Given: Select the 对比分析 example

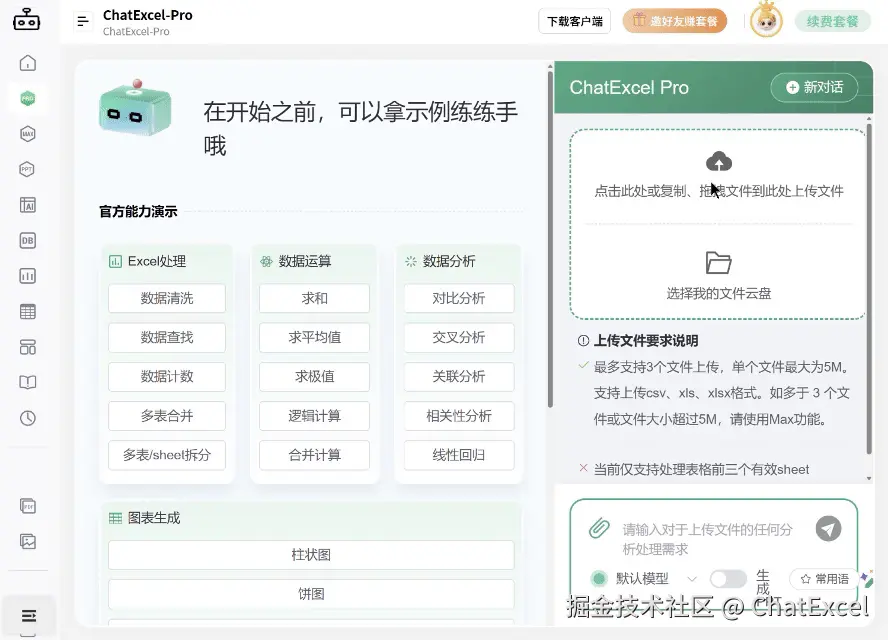Looking at the screenshot, I should coord(459,298).
